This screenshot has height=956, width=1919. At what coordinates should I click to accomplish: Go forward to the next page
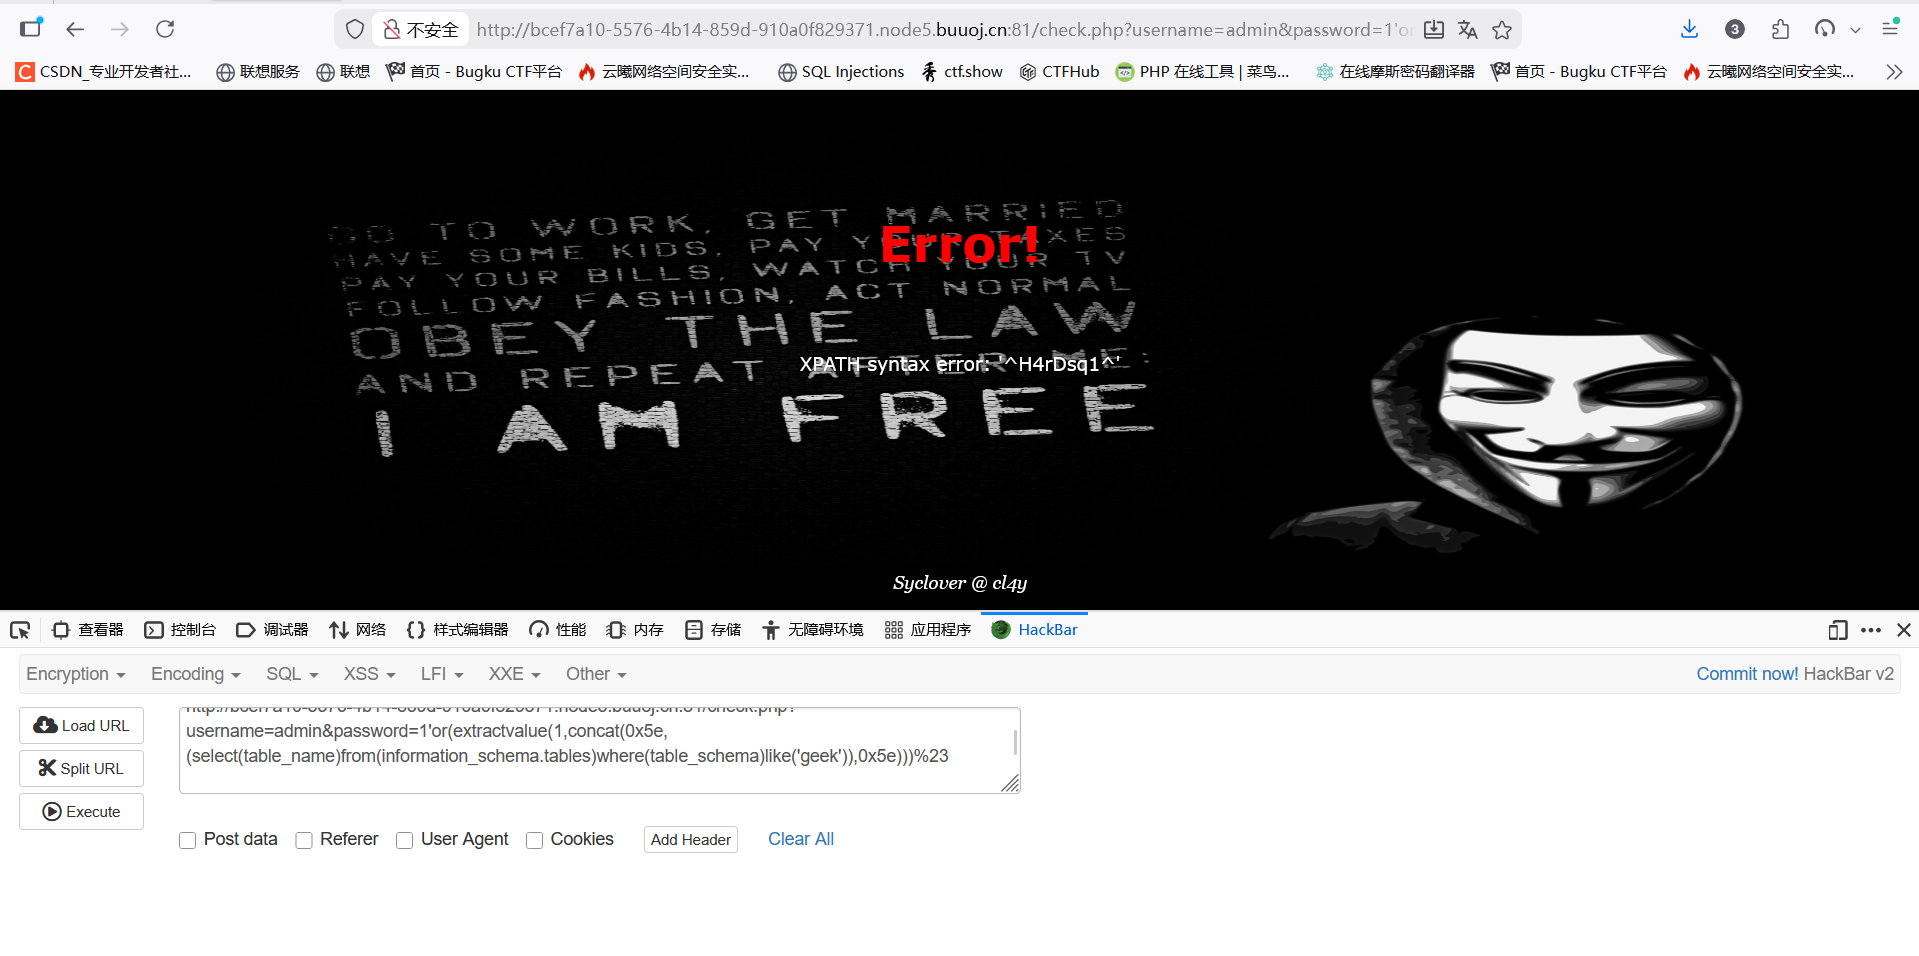(120, 29)
